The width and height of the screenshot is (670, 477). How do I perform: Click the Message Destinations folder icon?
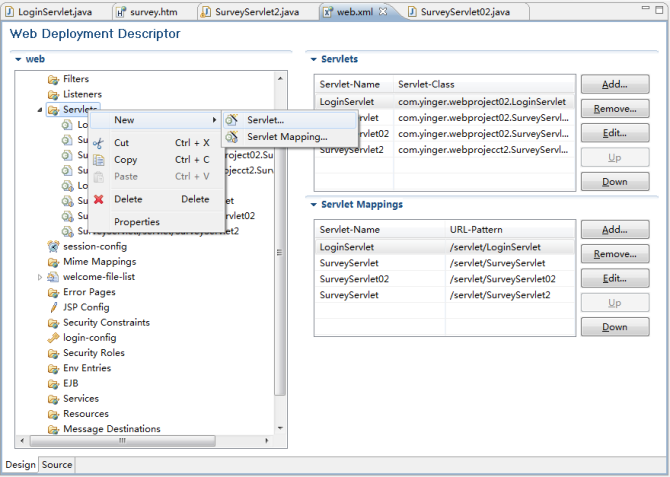pyautogui.click(x=53, y=429)
